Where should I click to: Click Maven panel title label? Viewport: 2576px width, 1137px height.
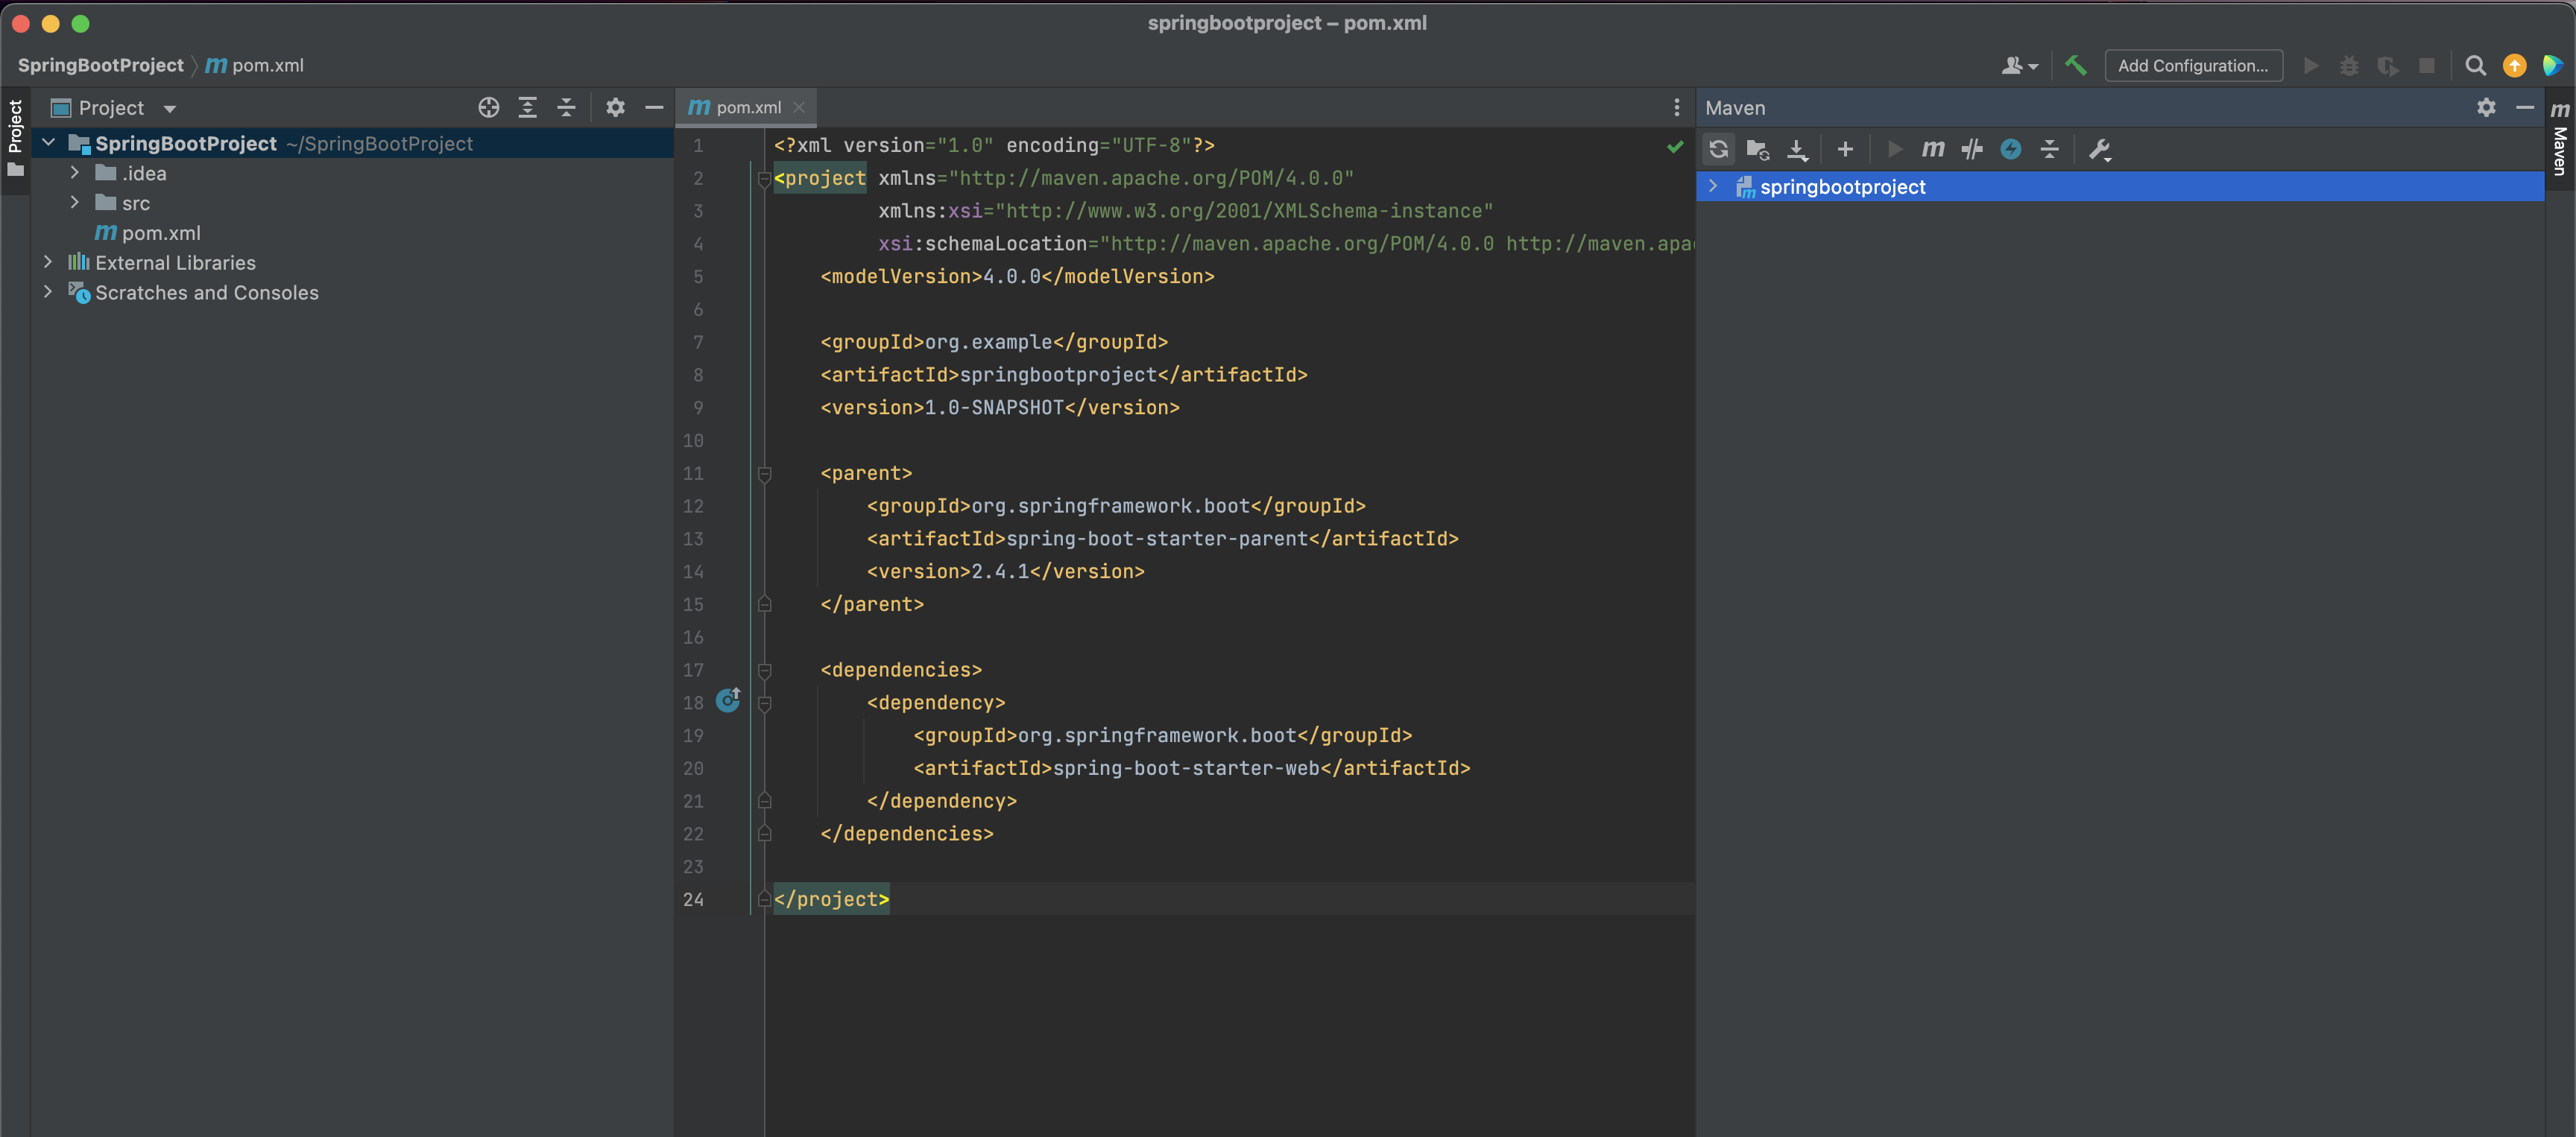coord(1735,108)
